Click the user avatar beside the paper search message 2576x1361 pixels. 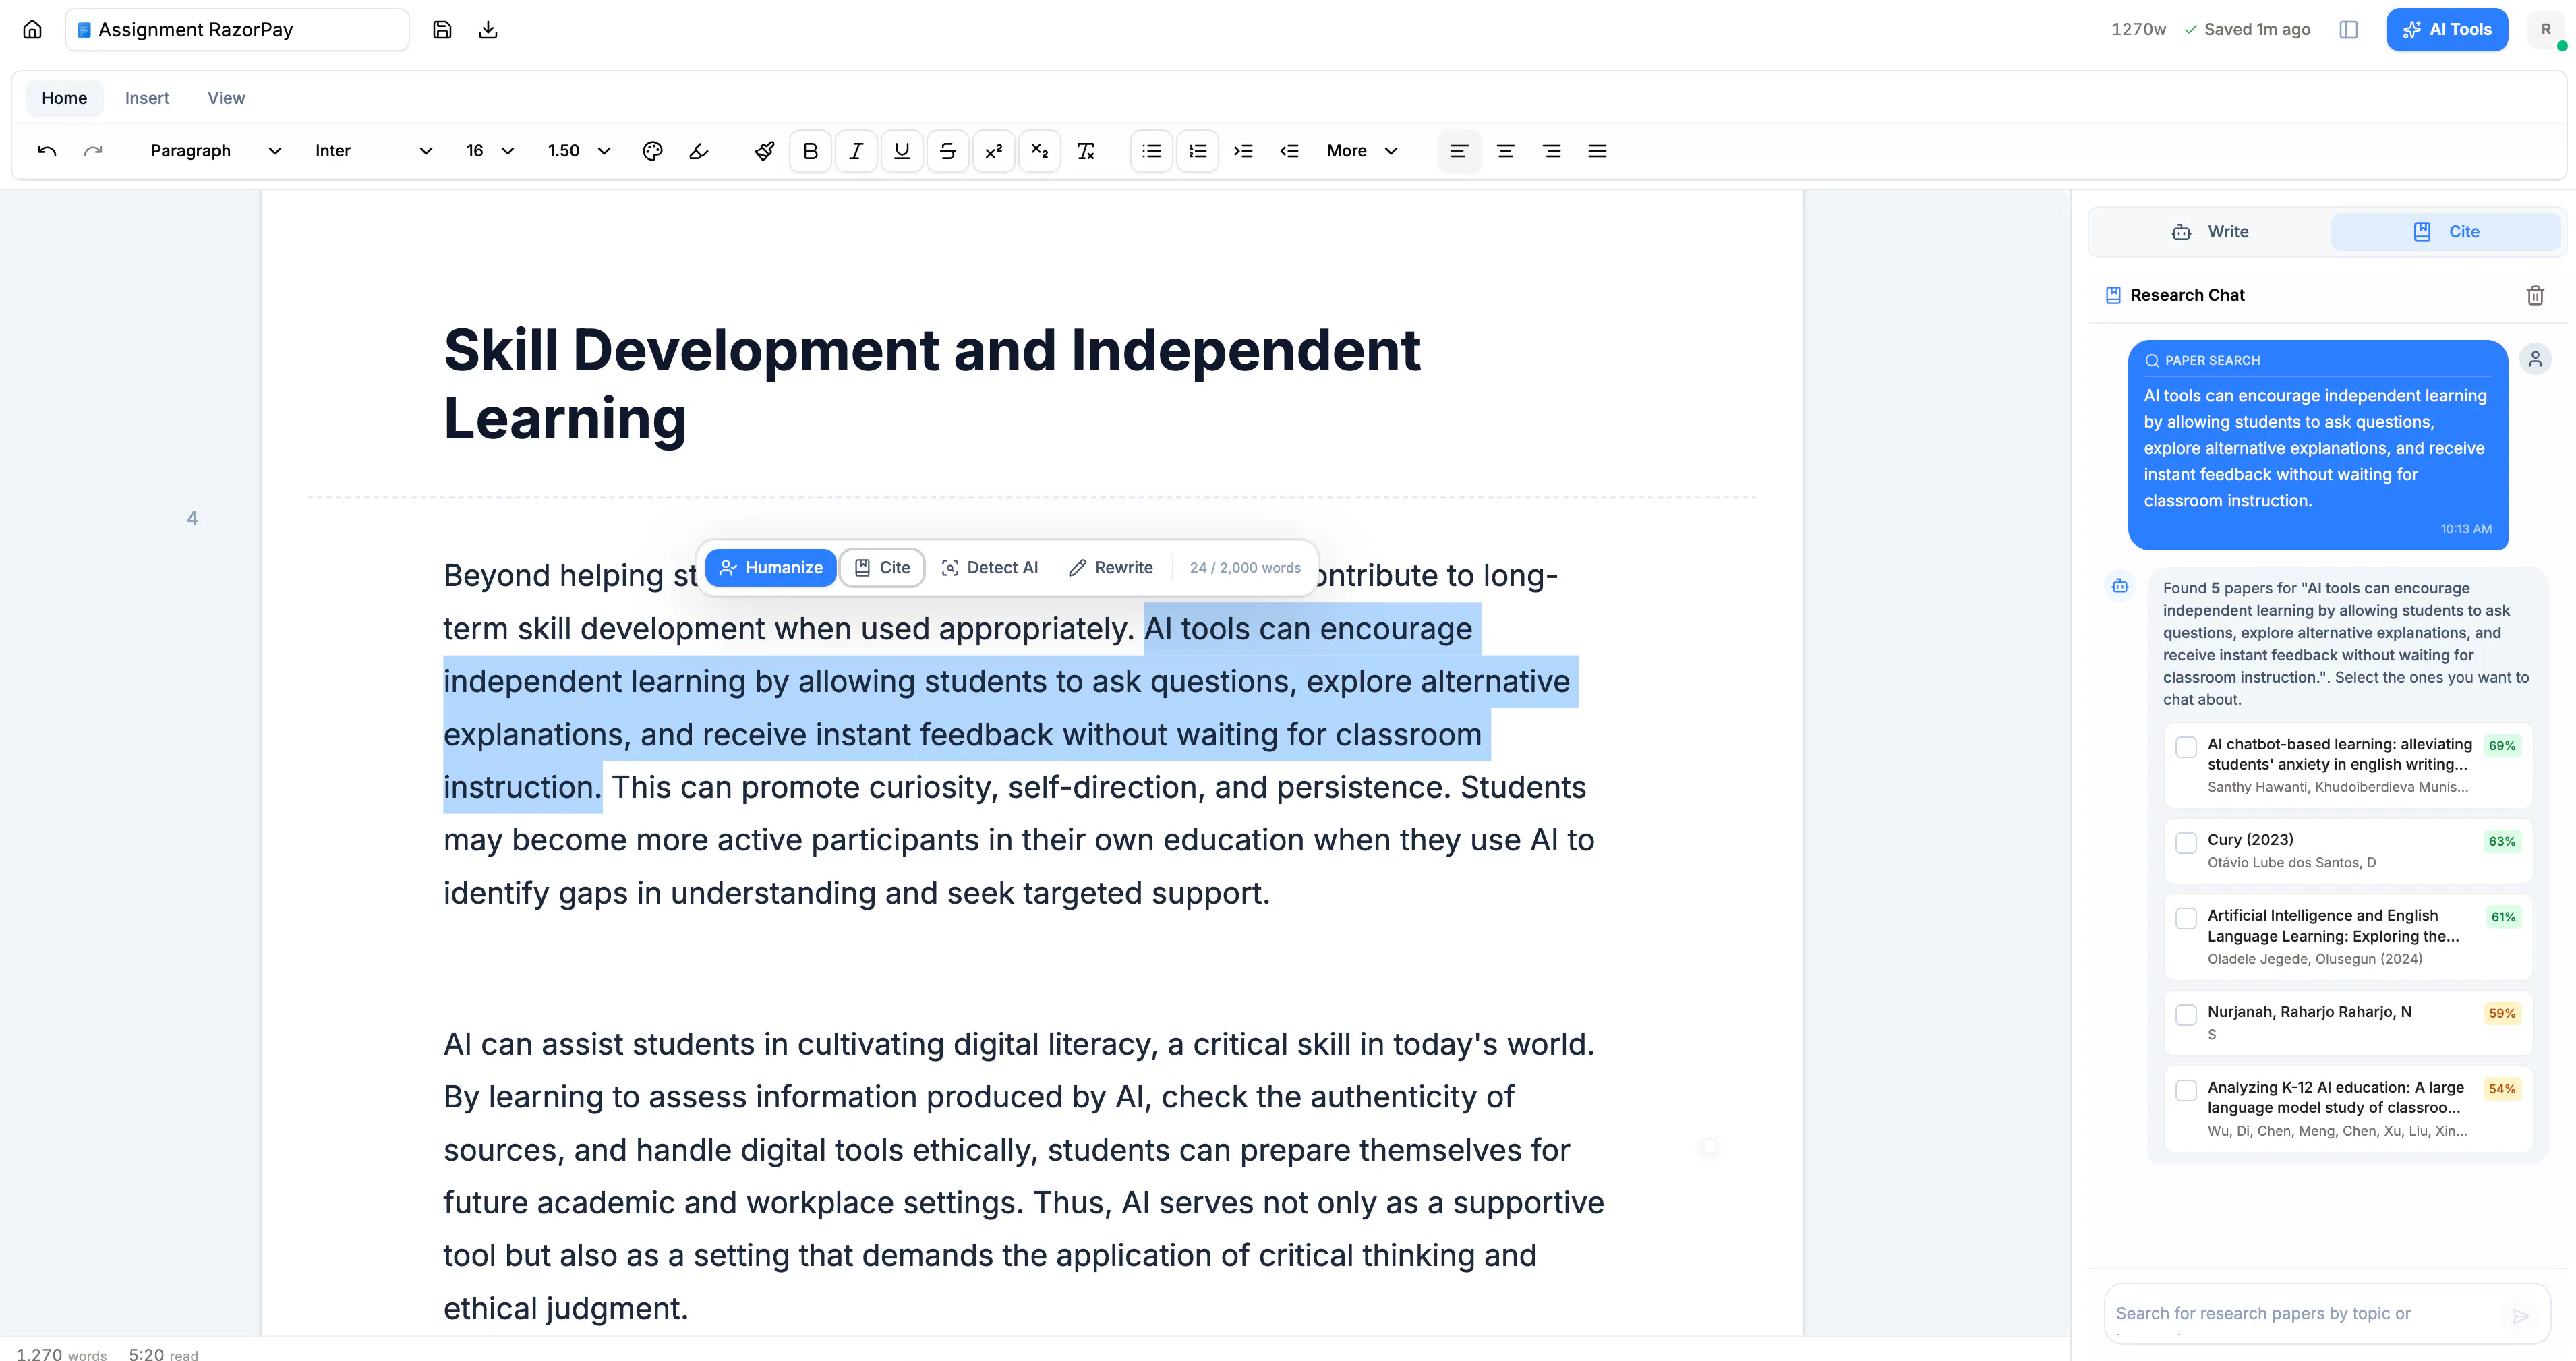(x=2535, y=359)
